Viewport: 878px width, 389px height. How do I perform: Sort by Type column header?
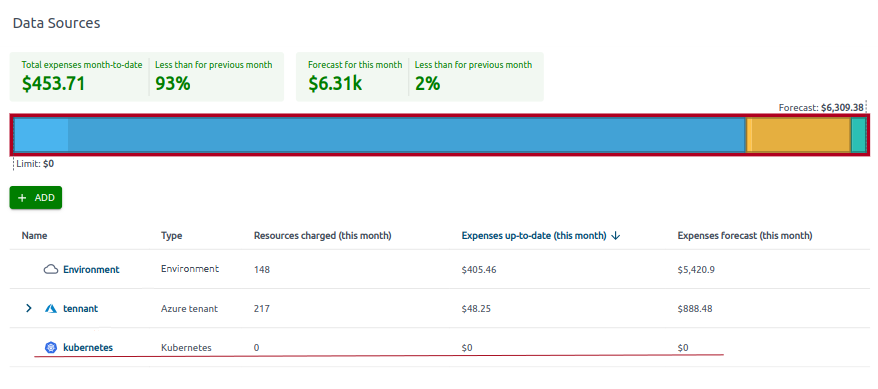pyautogui.click(x=171, y=236)
